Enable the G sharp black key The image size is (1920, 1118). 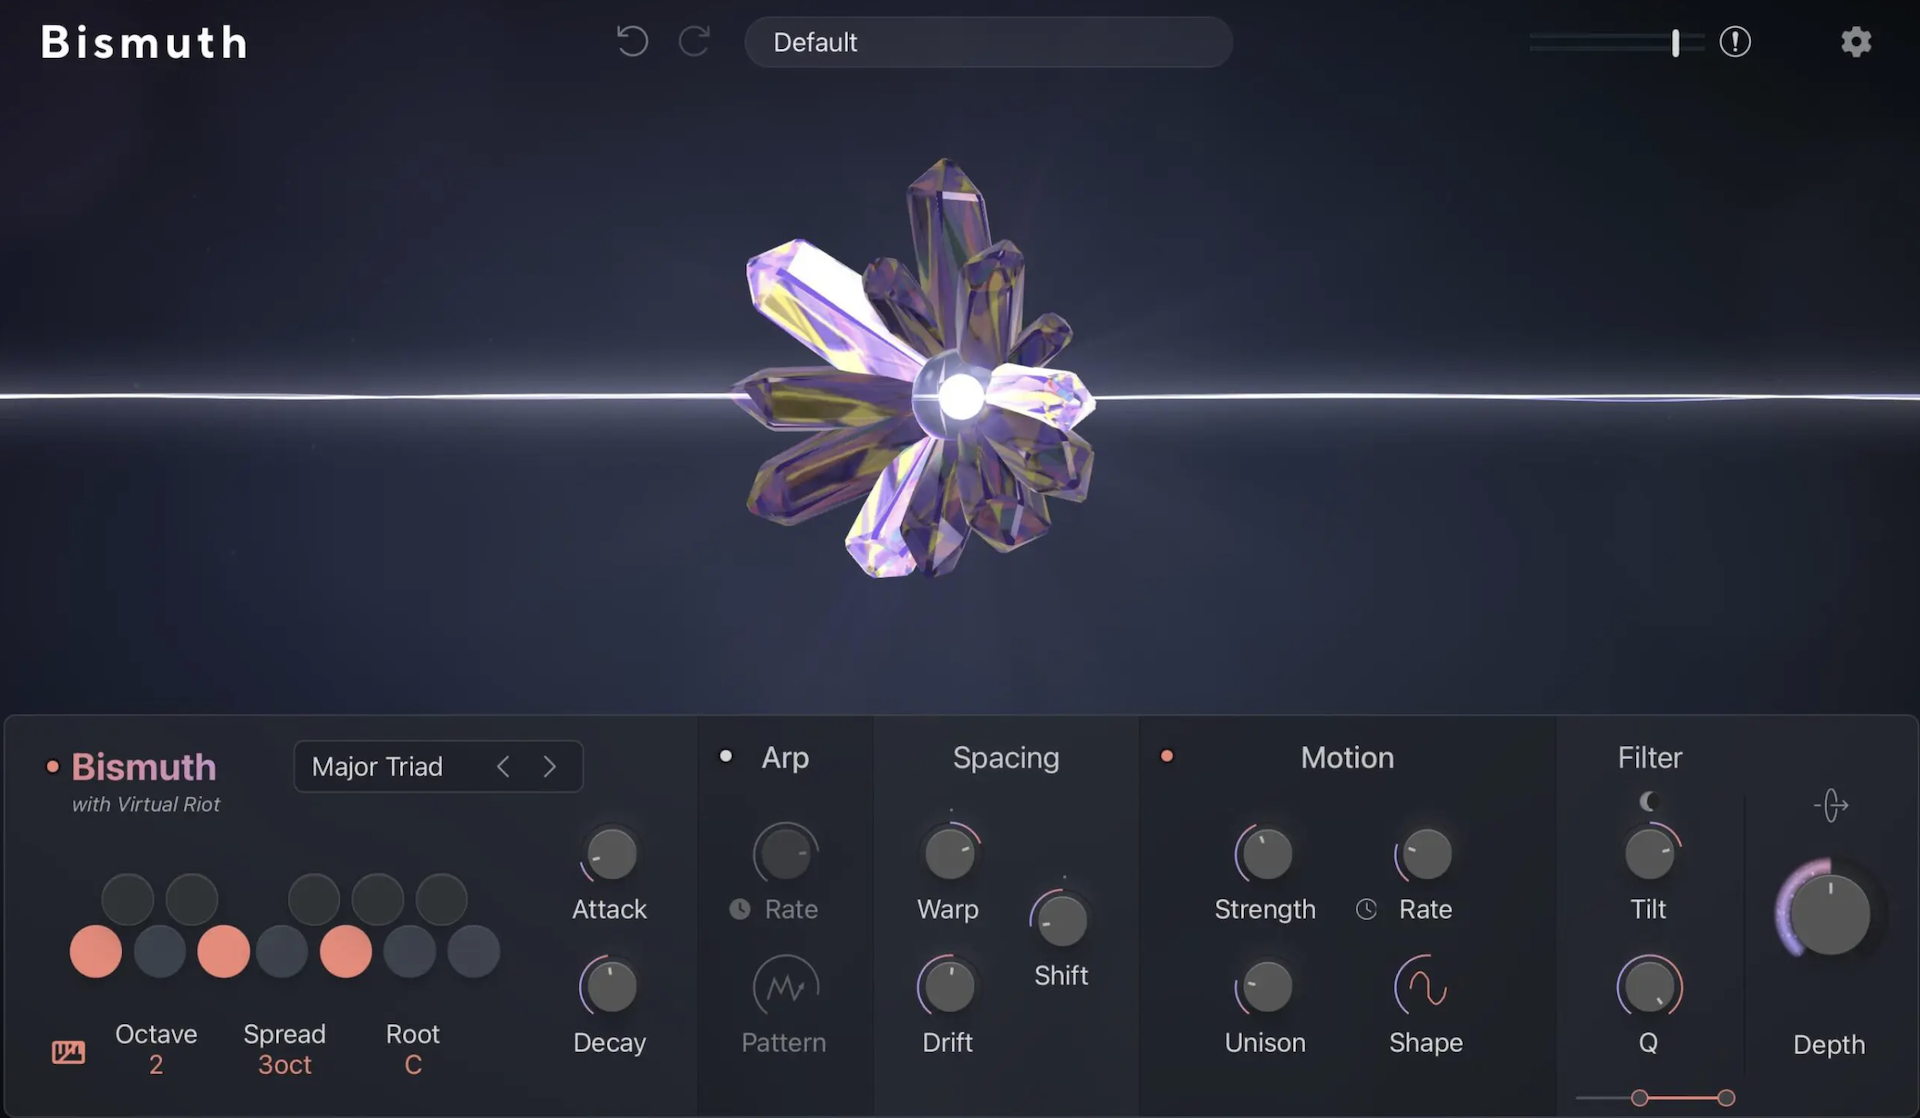[x=377, y=899]
